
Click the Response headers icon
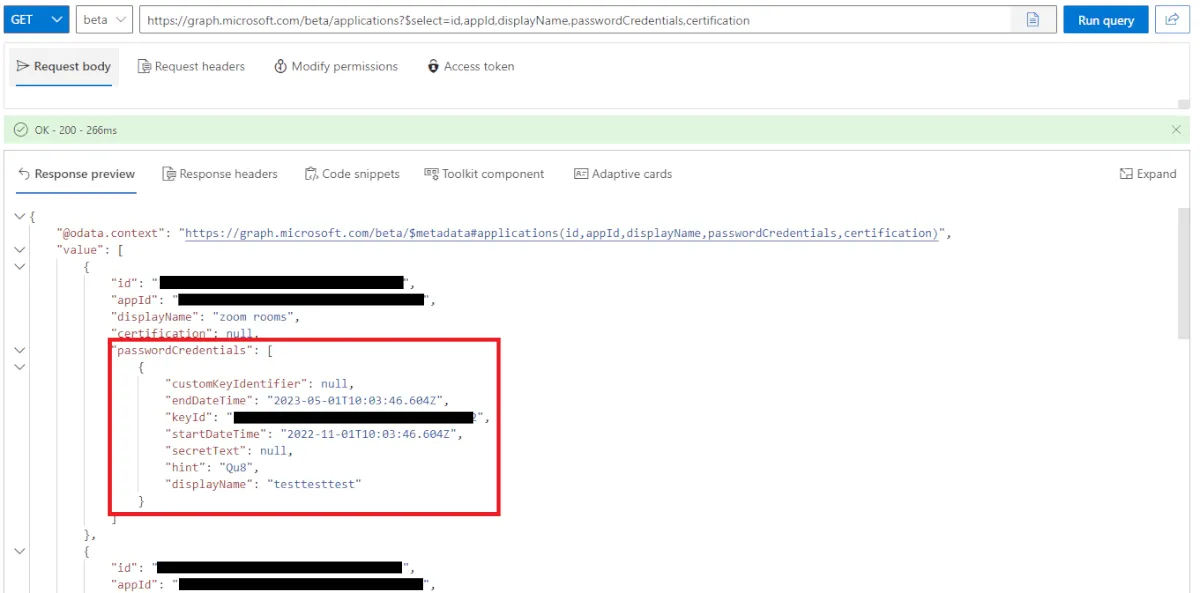coord(169,174)
